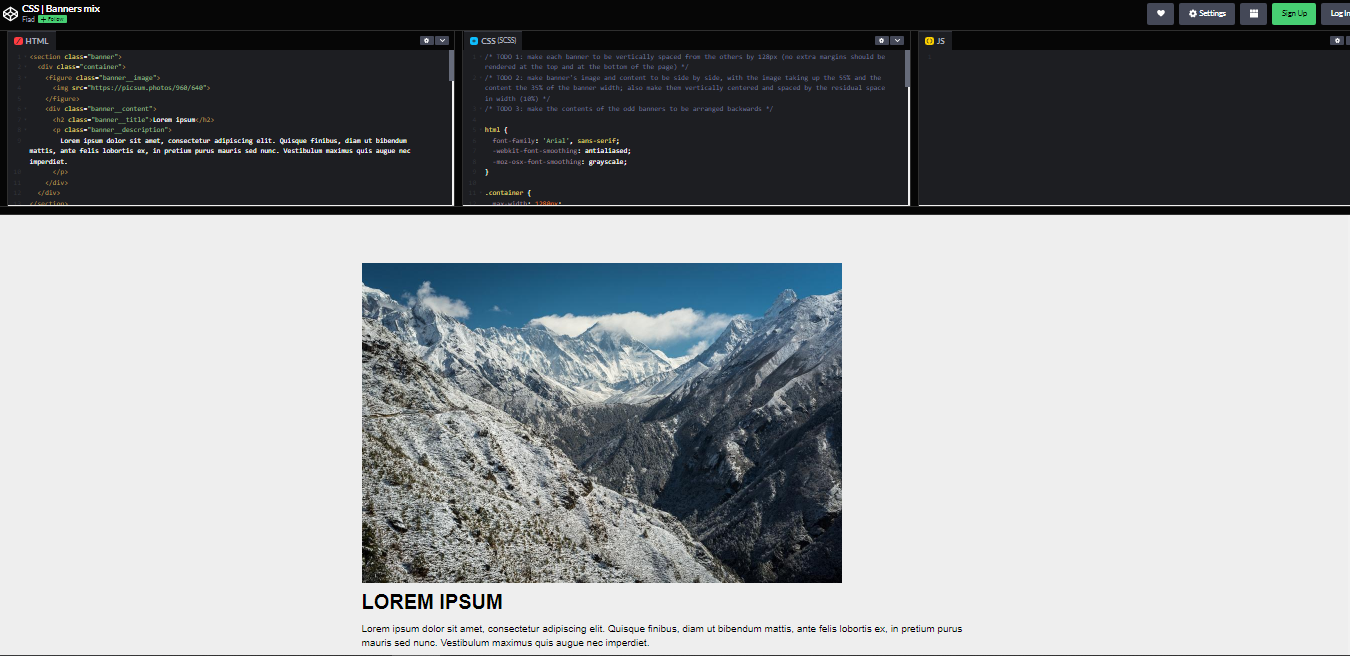1350x656 pixels.
Task: Click the Settings button
Action: pyautogui.click(x=1206, y=13)
